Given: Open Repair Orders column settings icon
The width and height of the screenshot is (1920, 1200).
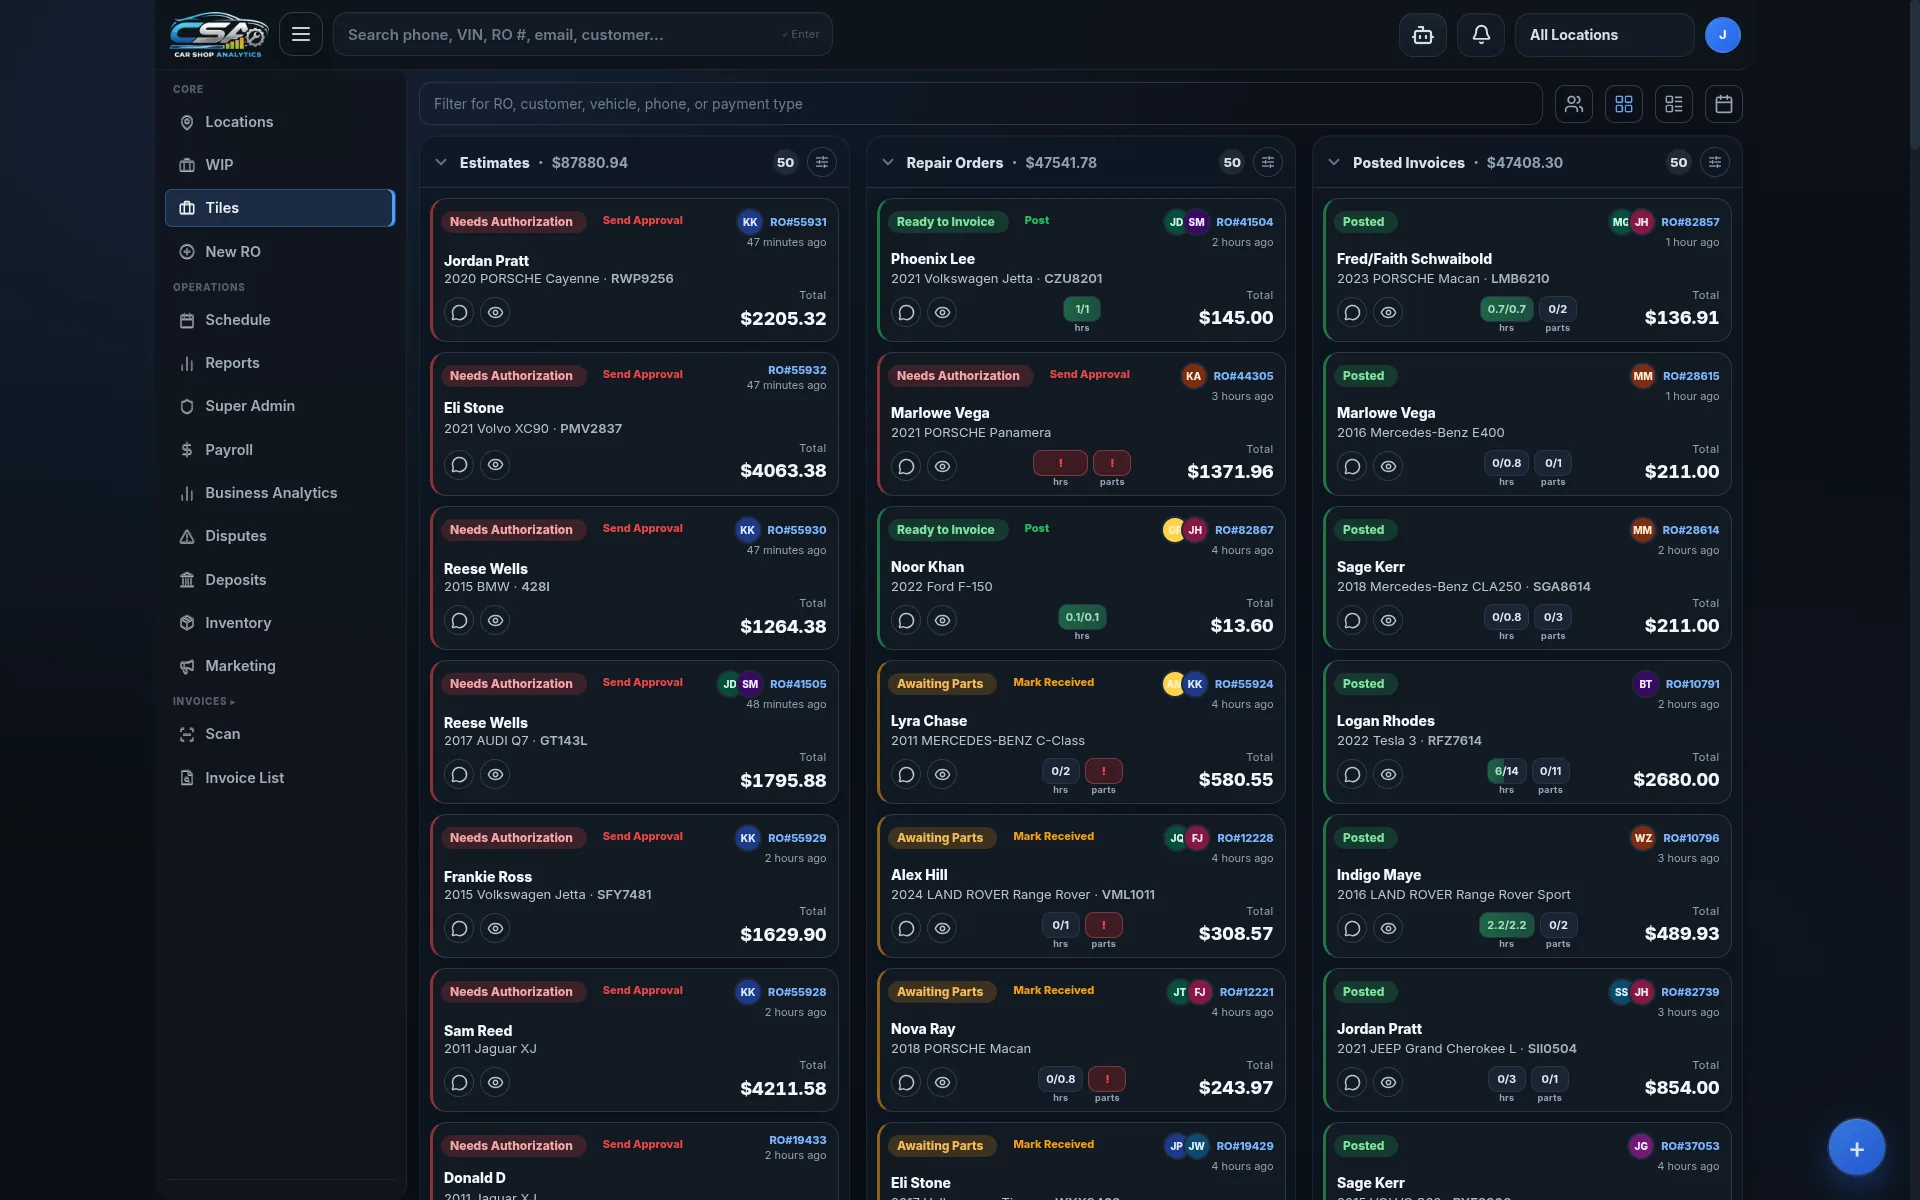Looking at the screenshot, I should coord(1268,162).
